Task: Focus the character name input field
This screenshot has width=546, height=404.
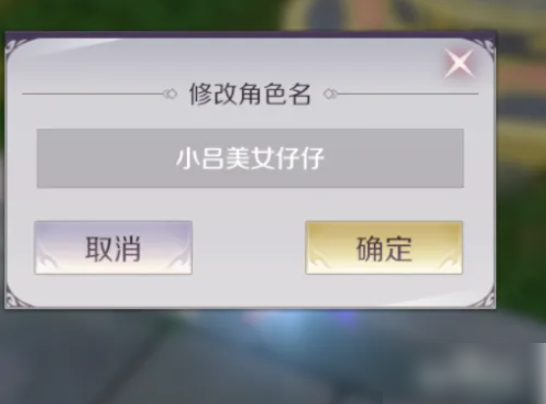Action: tap(250, 158)
